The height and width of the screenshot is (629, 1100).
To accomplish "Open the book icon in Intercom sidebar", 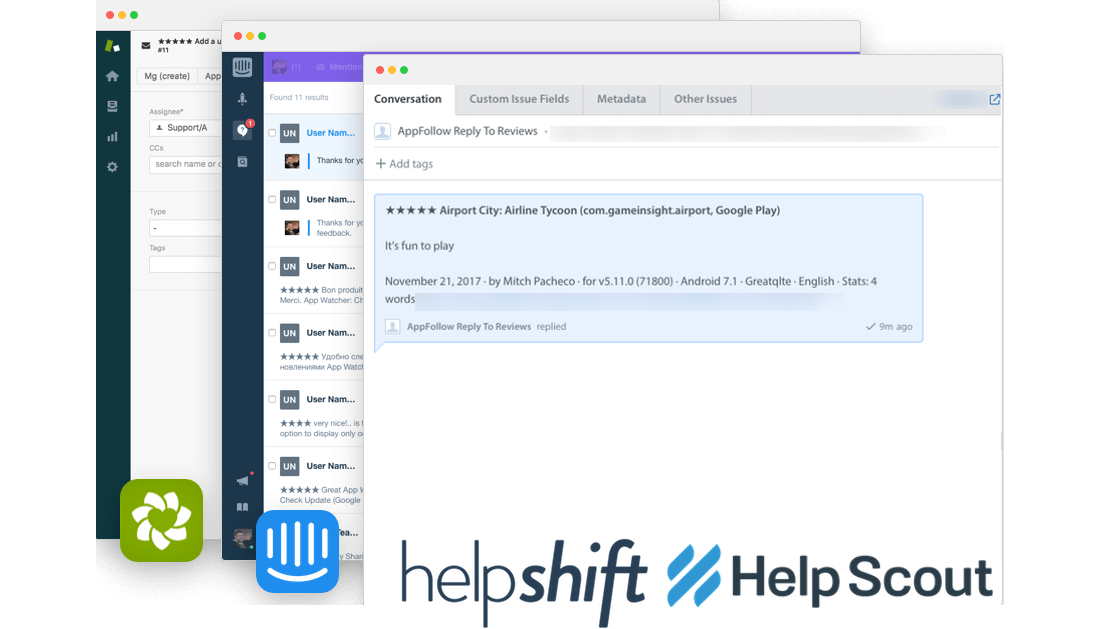I will click(242, 507).
